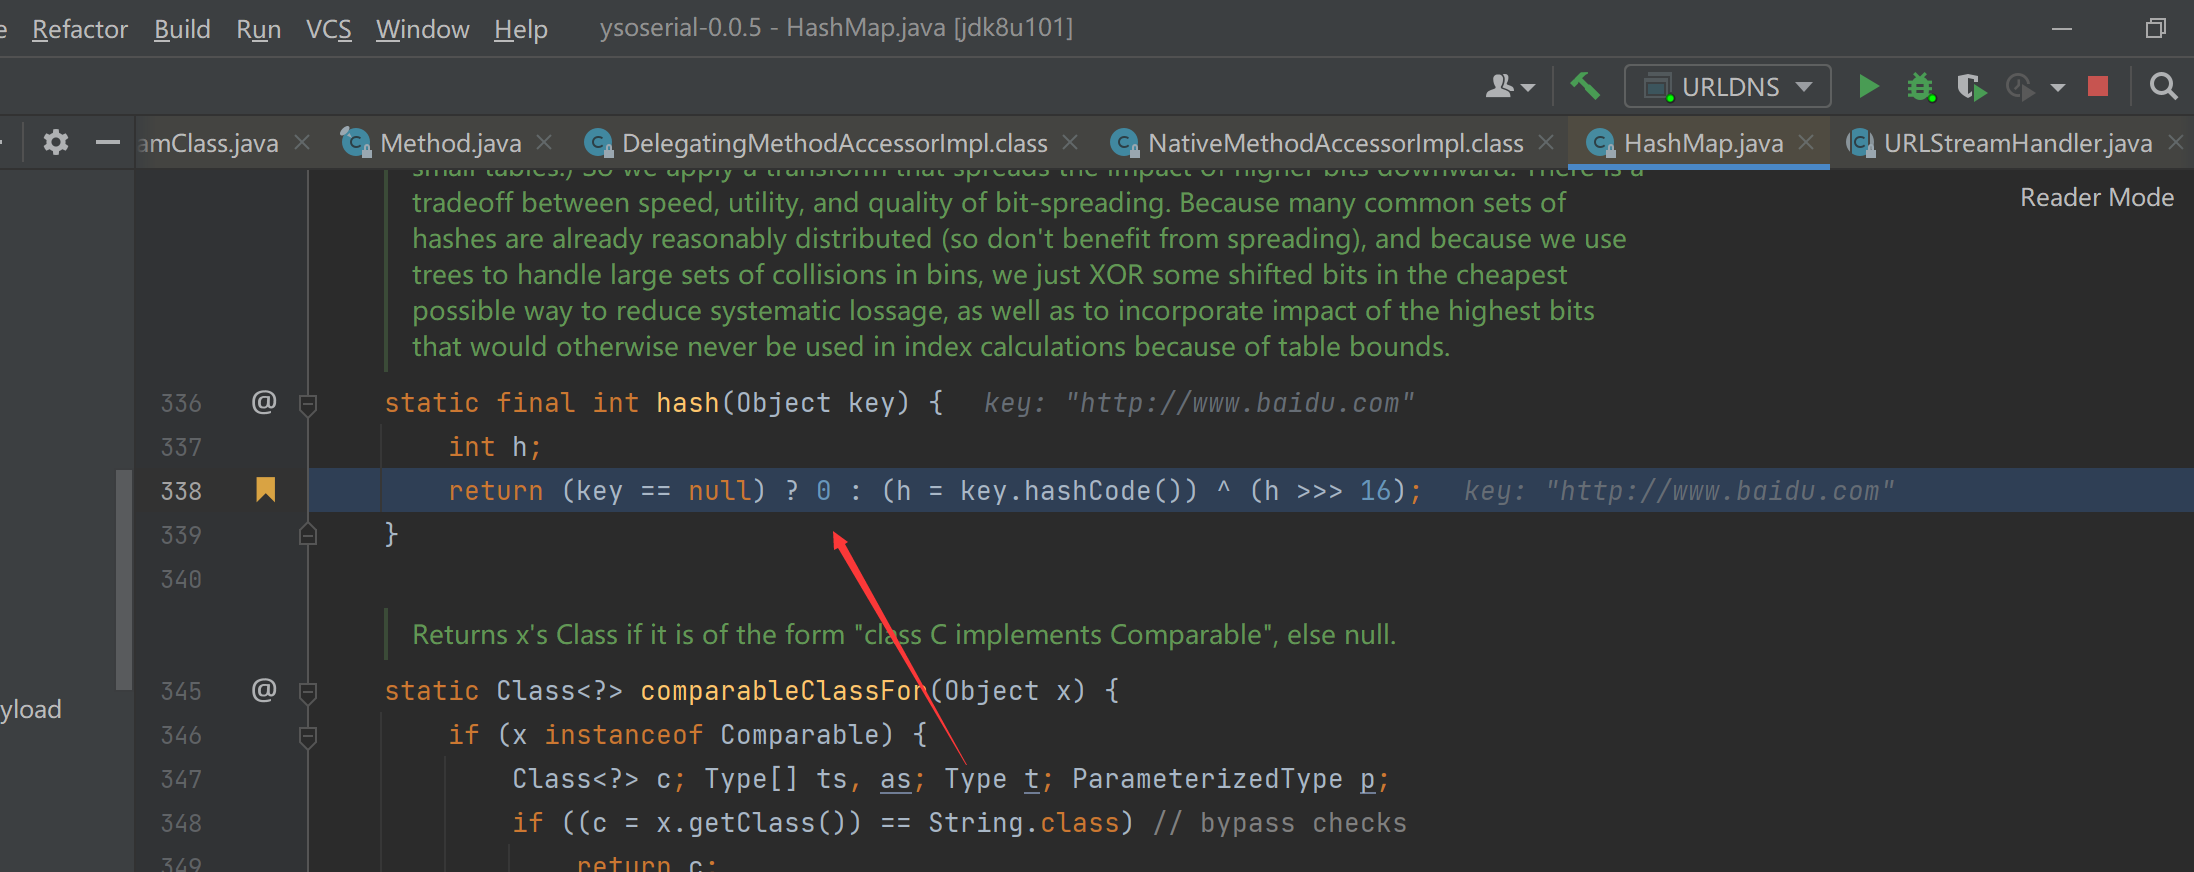This screenshot has height=872, width=2194.
Task: Click the red Stop button
Action: (x=2098, y=87)
